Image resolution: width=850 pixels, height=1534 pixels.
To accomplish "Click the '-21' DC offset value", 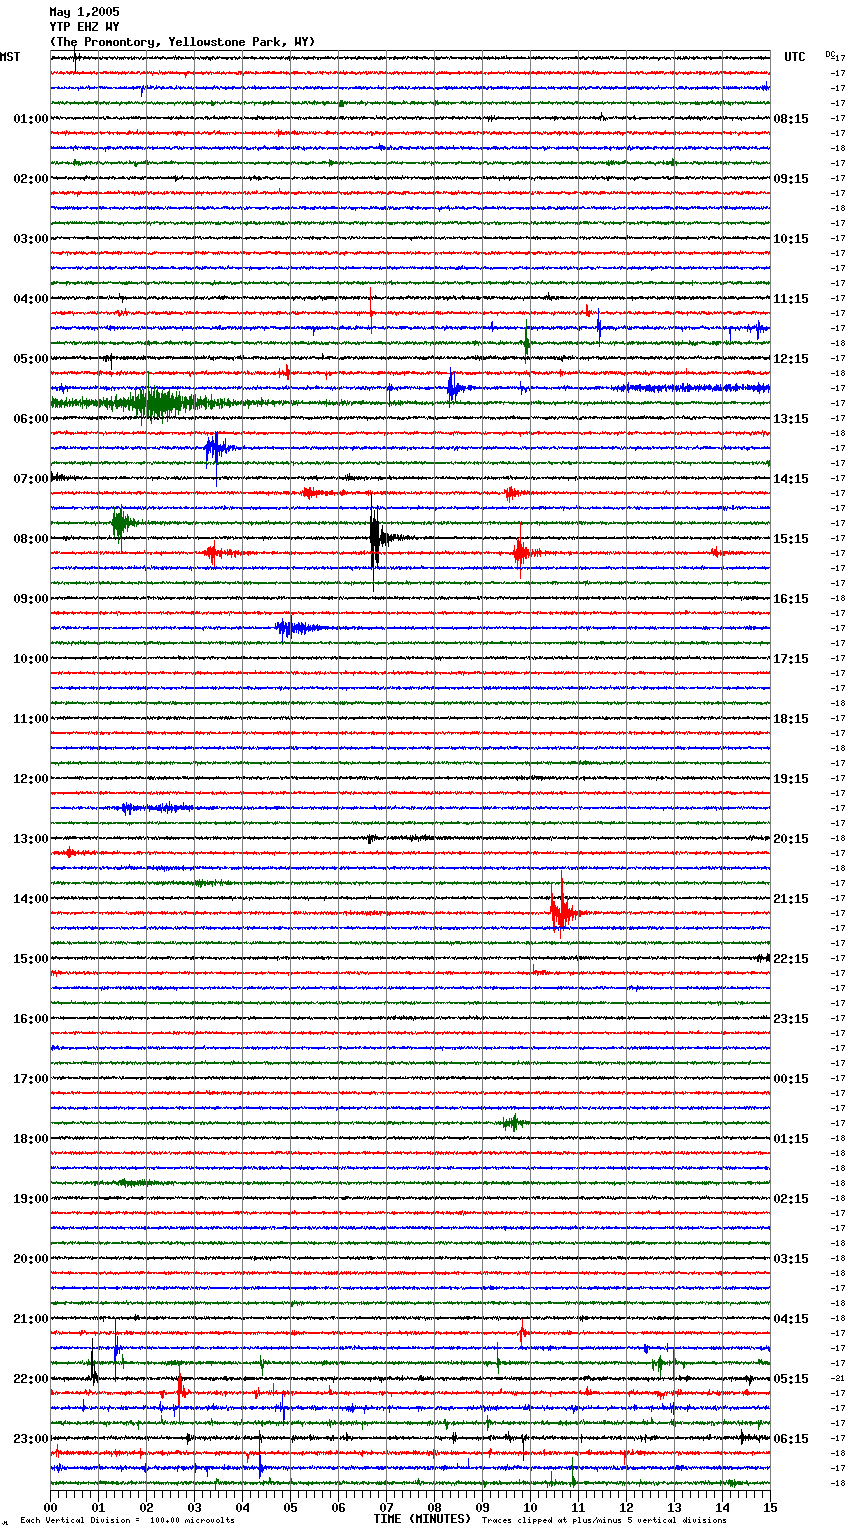I will tap(838, 1378).
